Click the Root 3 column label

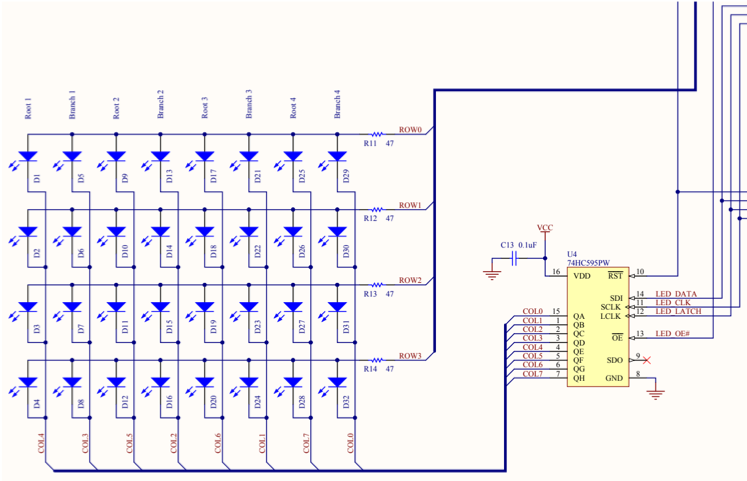pos(205,108)
